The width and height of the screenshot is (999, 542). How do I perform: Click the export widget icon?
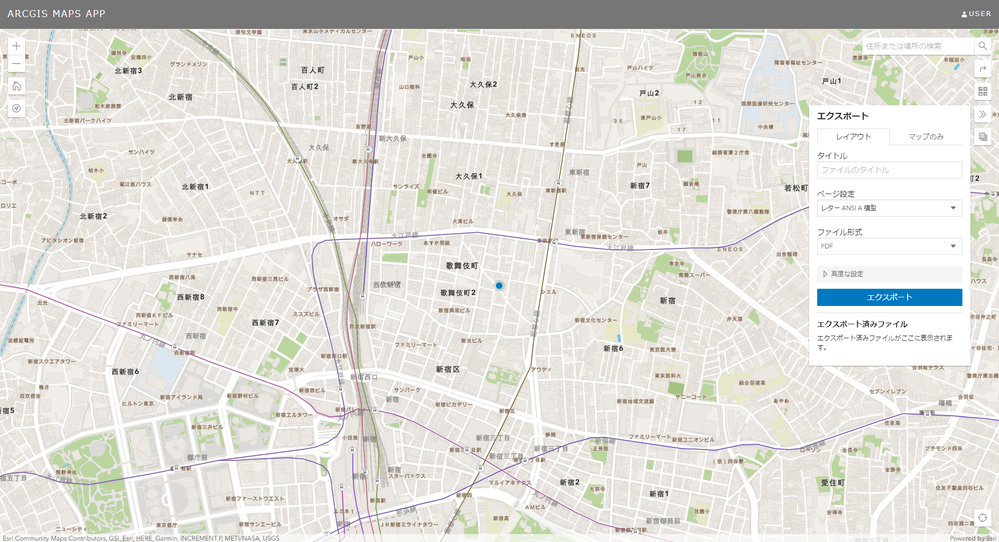coord(982,137)
